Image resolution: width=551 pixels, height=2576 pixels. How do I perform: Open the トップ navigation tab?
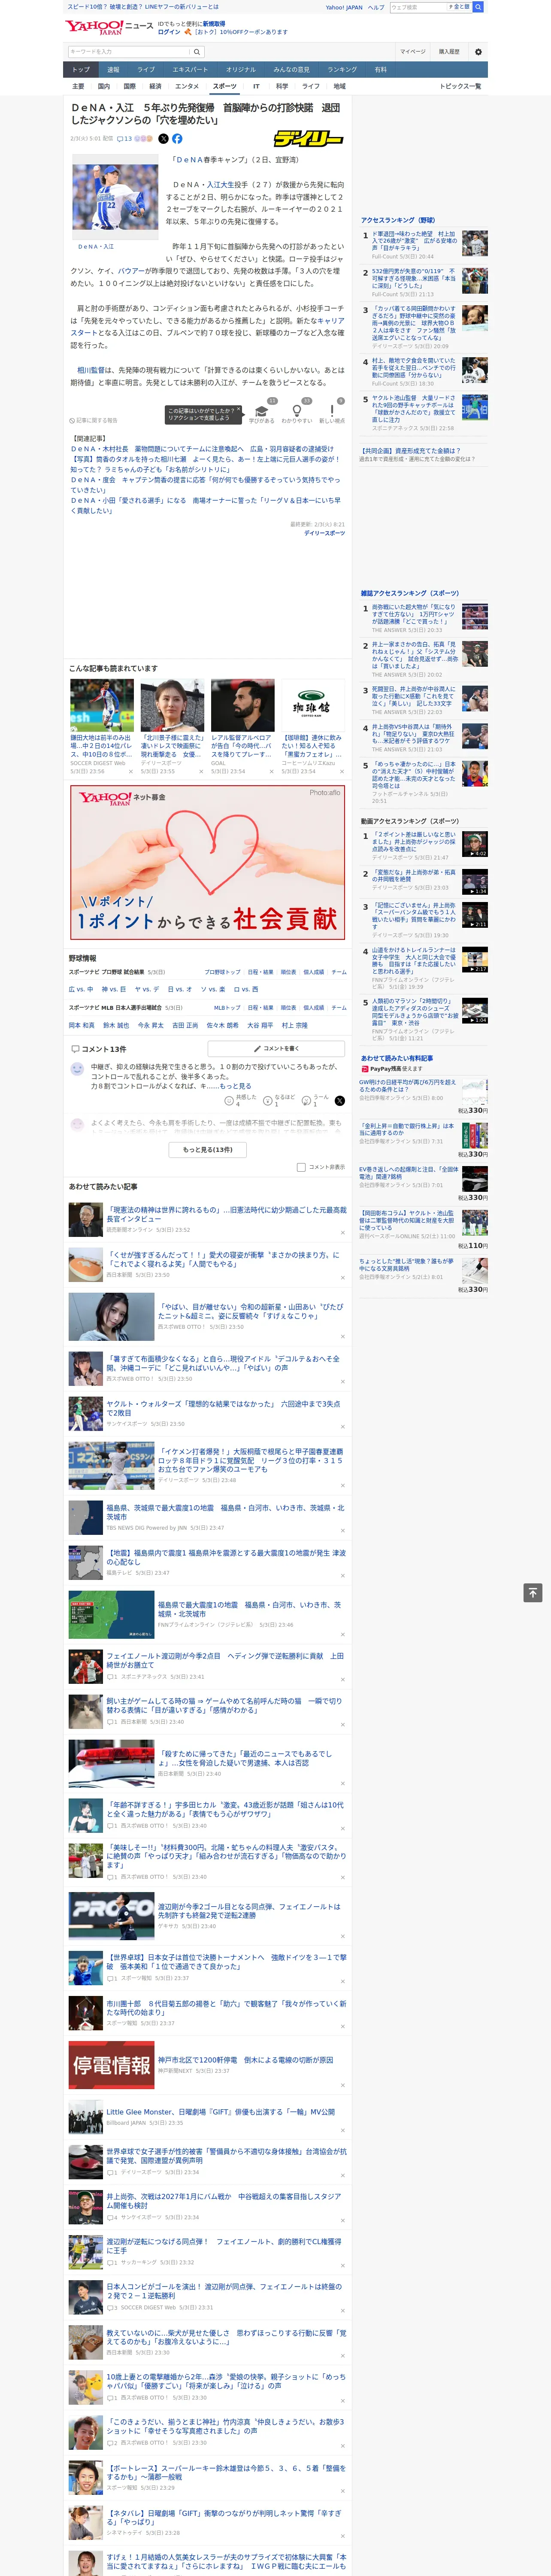click(81, 70)
